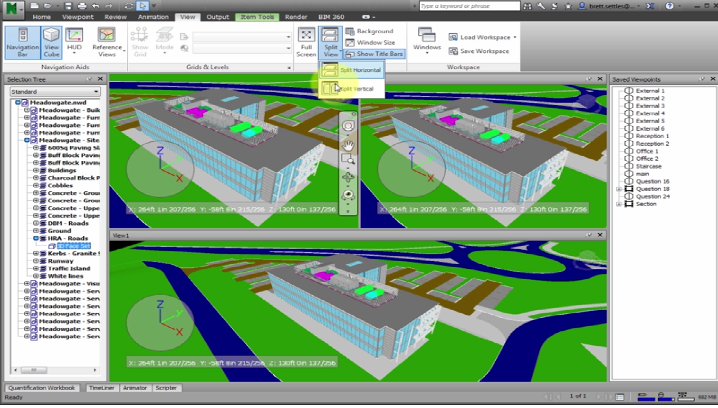Expand the Section viewpoint folder
The image size is (718, 408).
[x=619, y=204]
